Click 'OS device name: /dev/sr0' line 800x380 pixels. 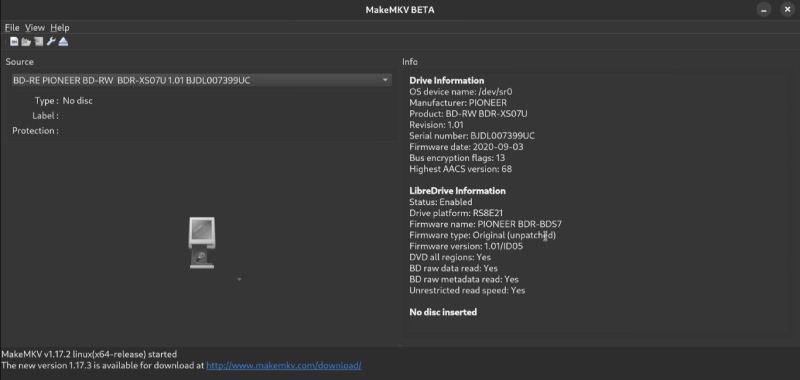point(461,92)
